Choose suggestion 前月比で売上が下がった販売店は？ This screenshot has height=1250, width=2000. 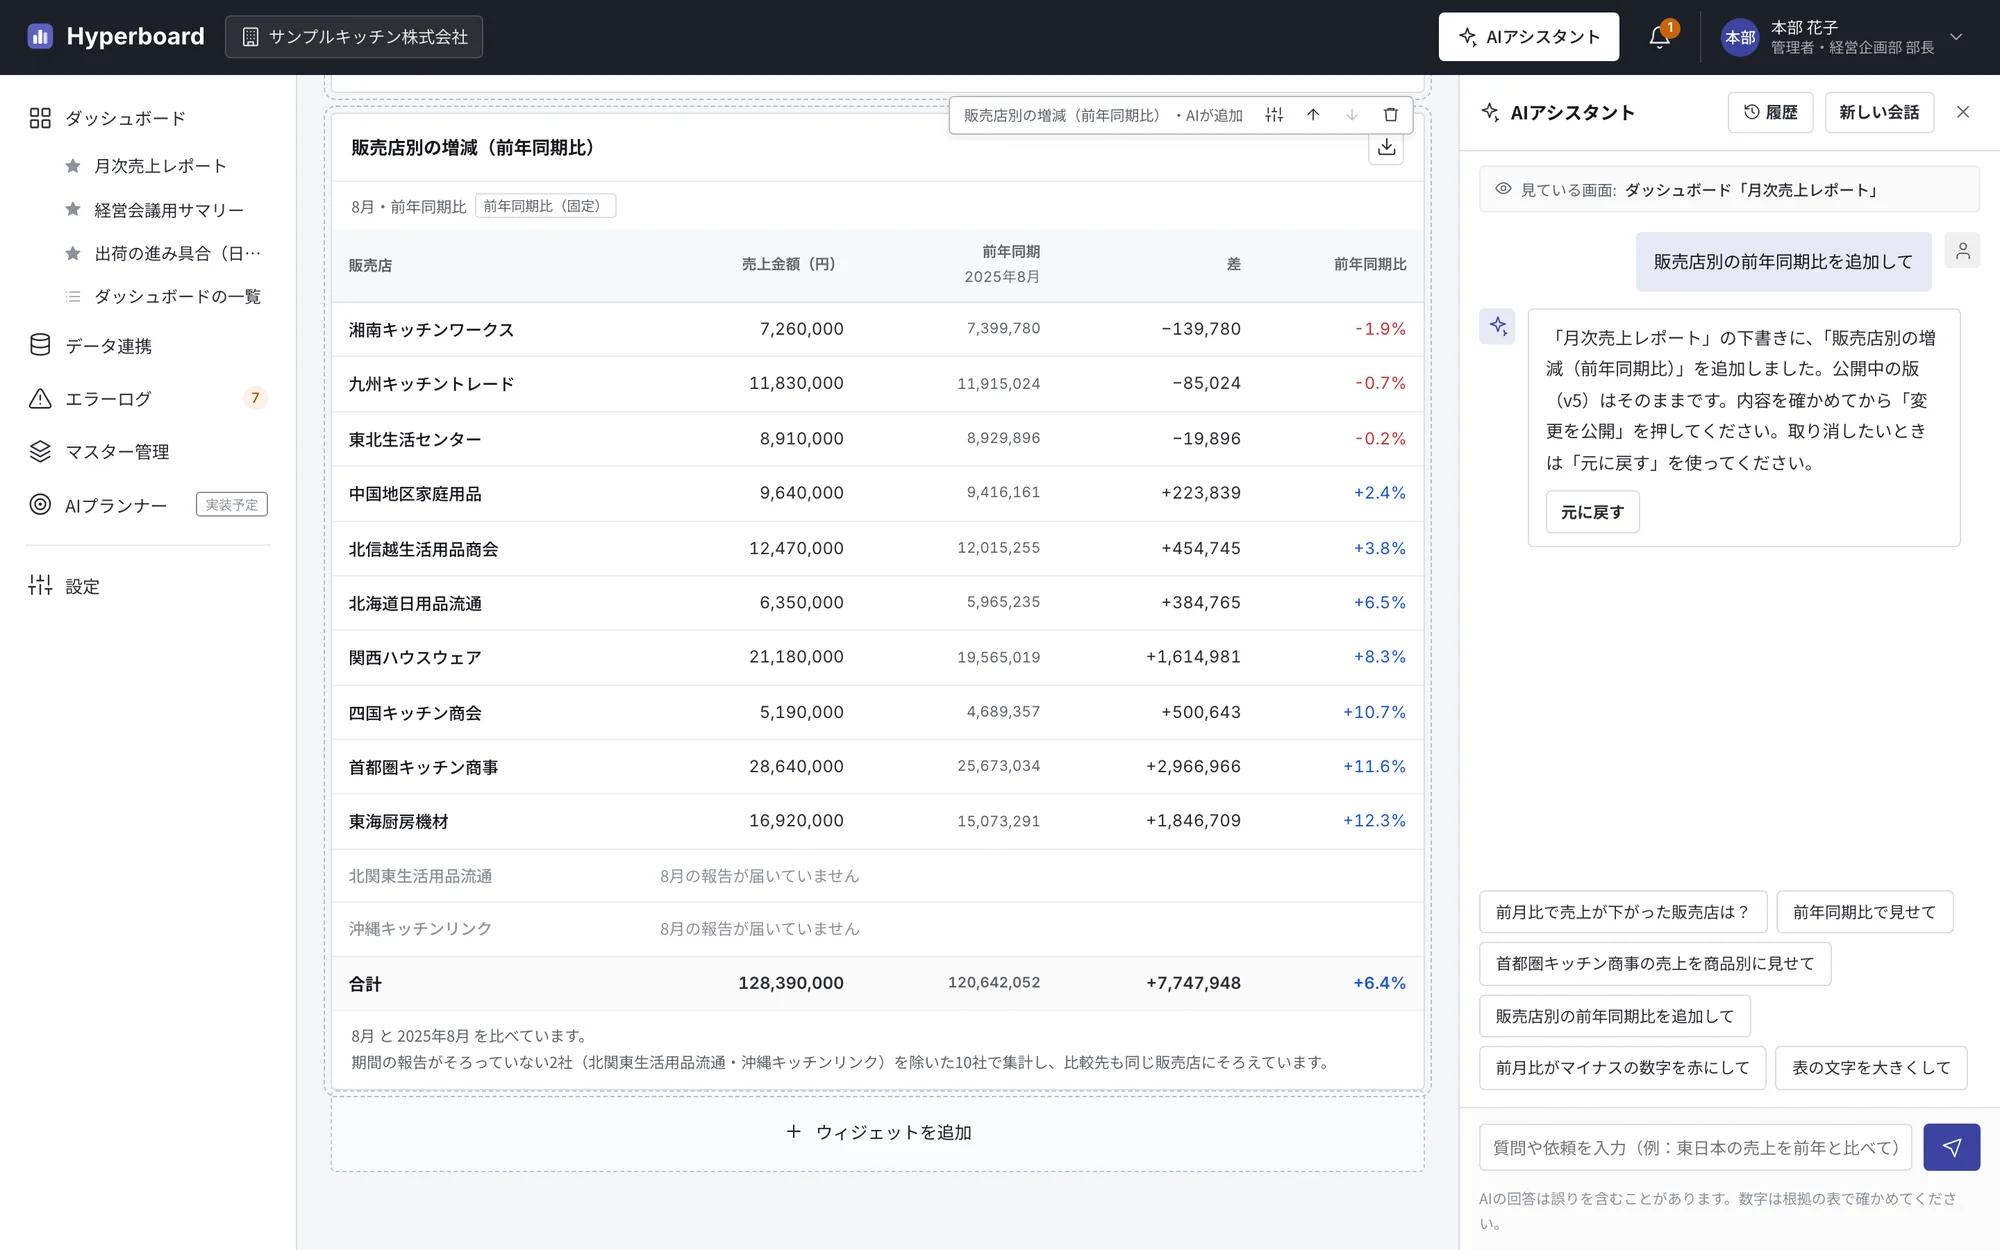pyautogui.click(x=1622, y=912)
